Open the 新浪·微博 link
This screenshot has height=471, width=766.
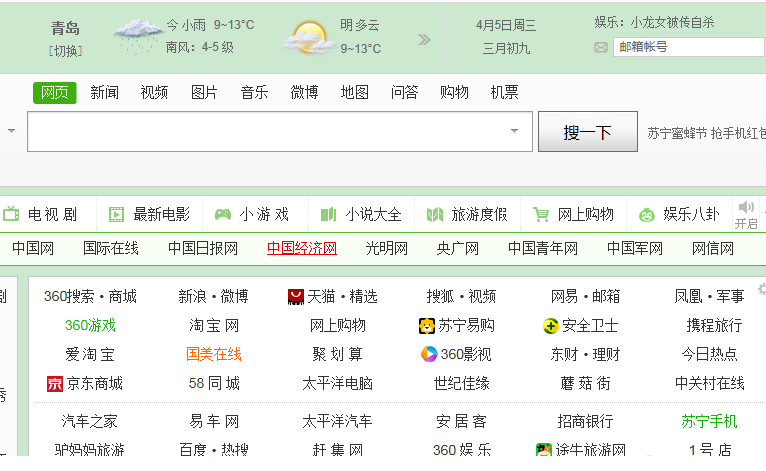[213, 297]
